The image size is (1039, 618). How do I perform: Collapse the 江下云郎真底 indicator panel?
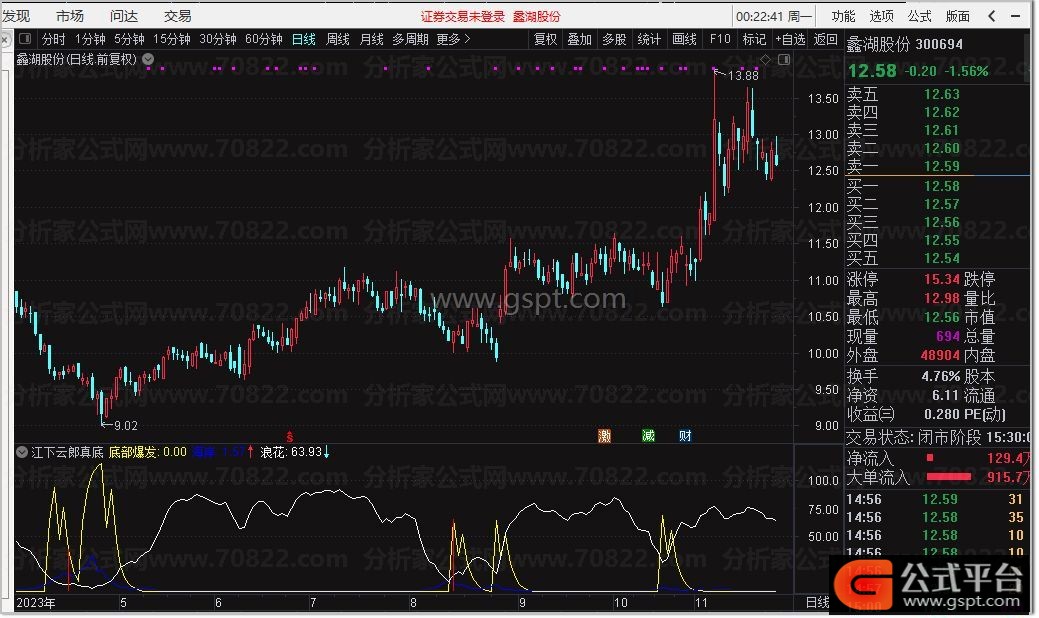pyautogui.click(x=22, y=452)
